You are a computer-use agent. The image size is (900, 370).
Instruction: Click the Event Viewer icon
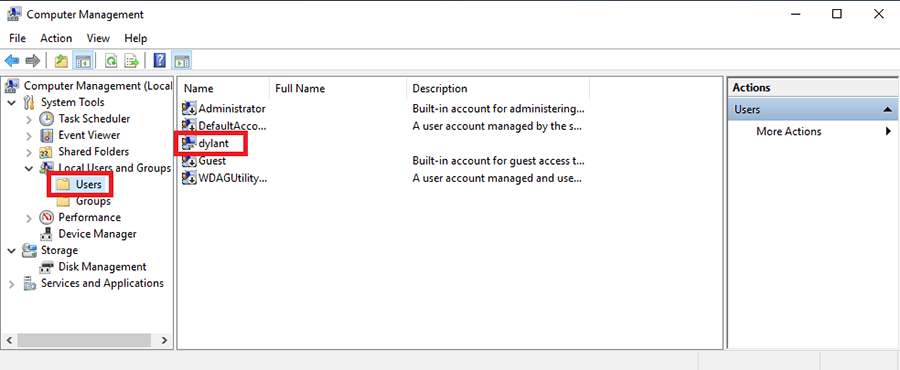(46, 135)
